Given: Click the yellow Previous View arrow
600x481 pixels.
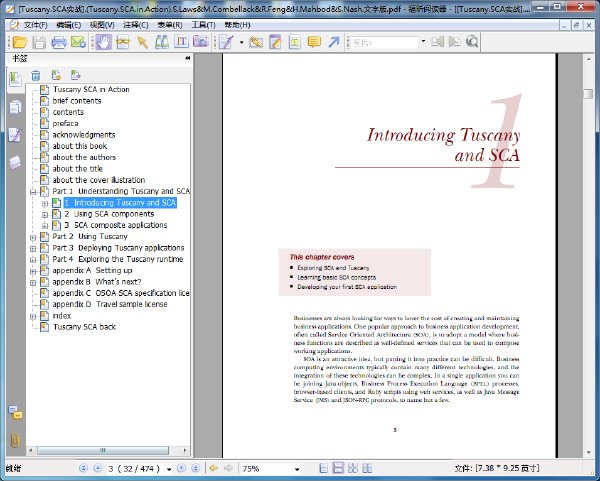Looking at the screenshot, I should click(x=214, y=468).
